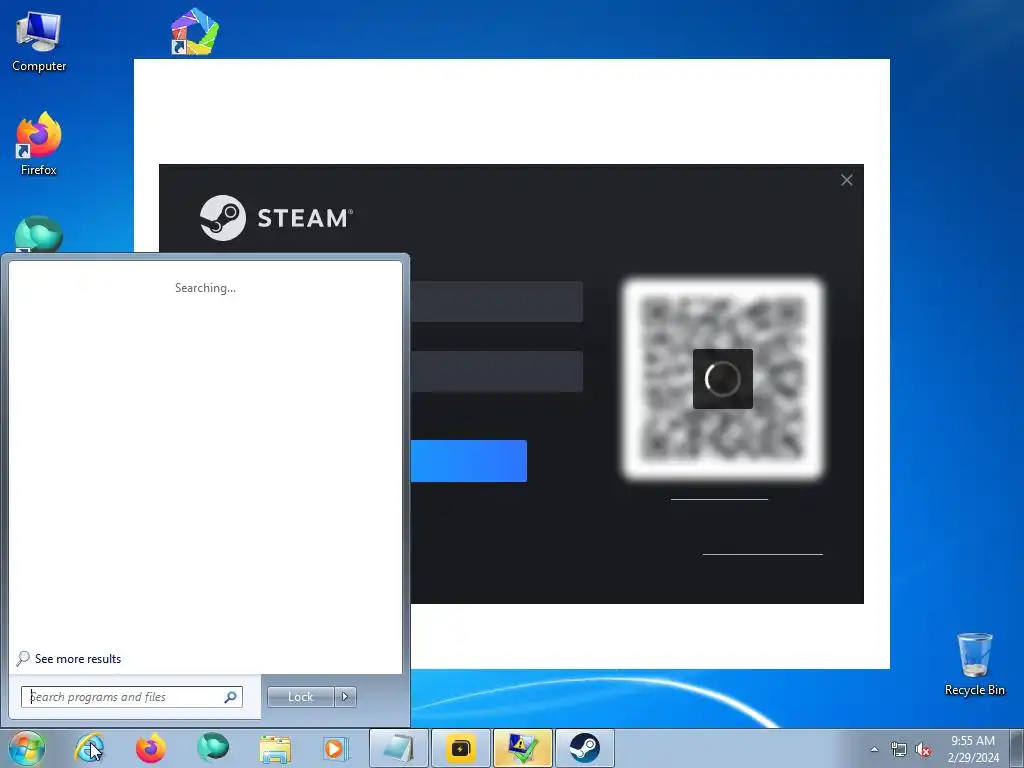Open Firefox from the taskbar
Viewport: 1024px width, 768px height.
pos(150,748)
